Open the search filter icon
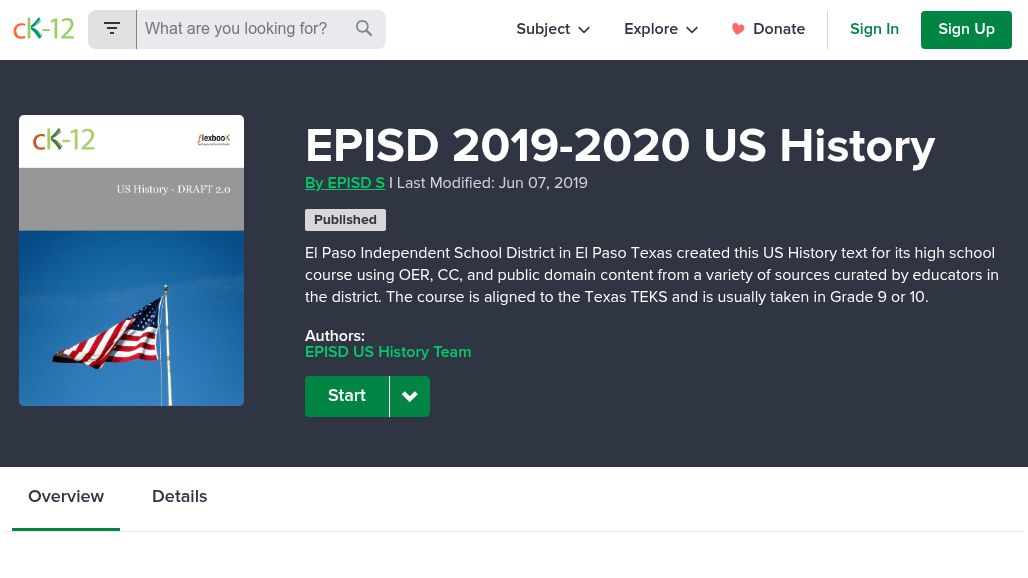 (x=112, y=29)
